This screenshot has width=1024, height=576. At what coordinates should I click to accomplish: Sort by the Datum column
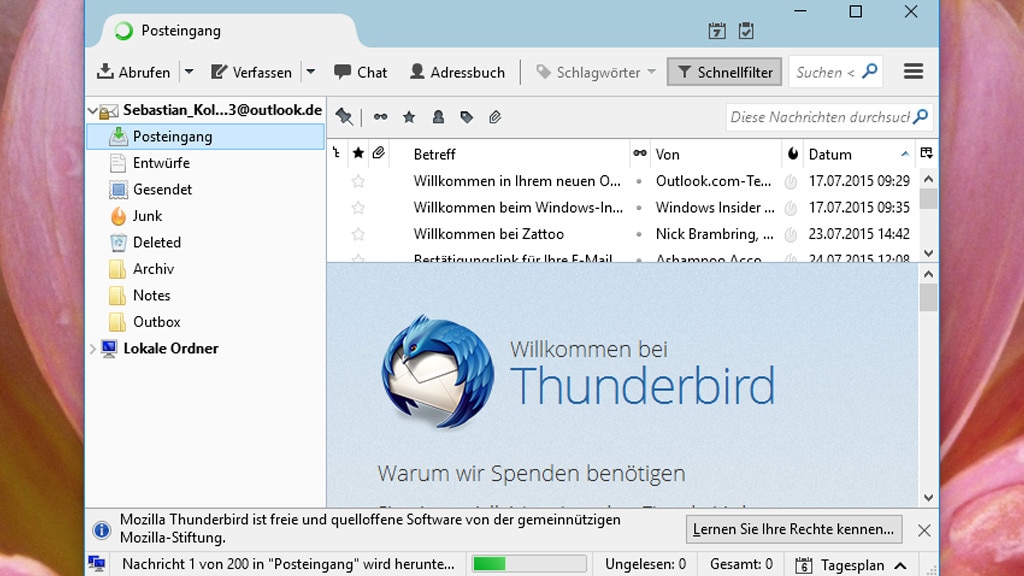tap(859, 154)
